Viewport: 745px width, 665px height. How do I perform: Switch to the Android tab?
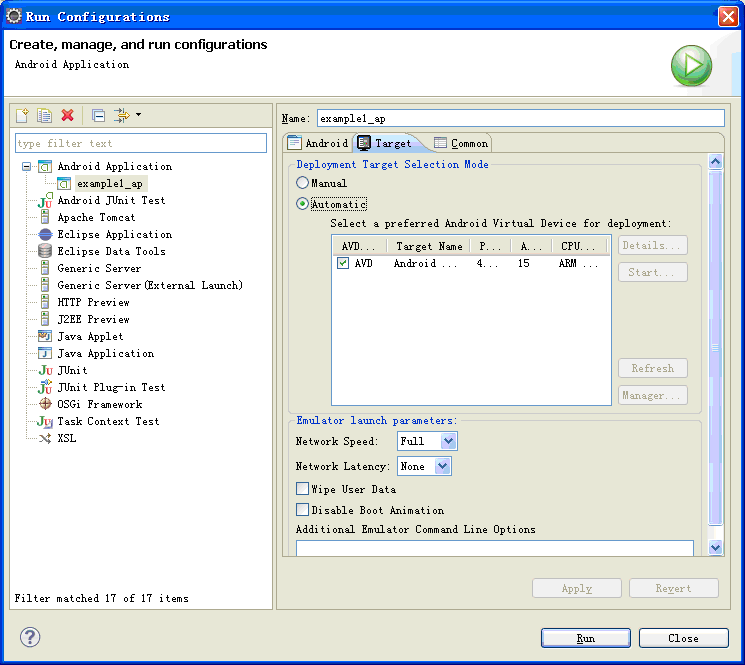(x=319, y=143)
